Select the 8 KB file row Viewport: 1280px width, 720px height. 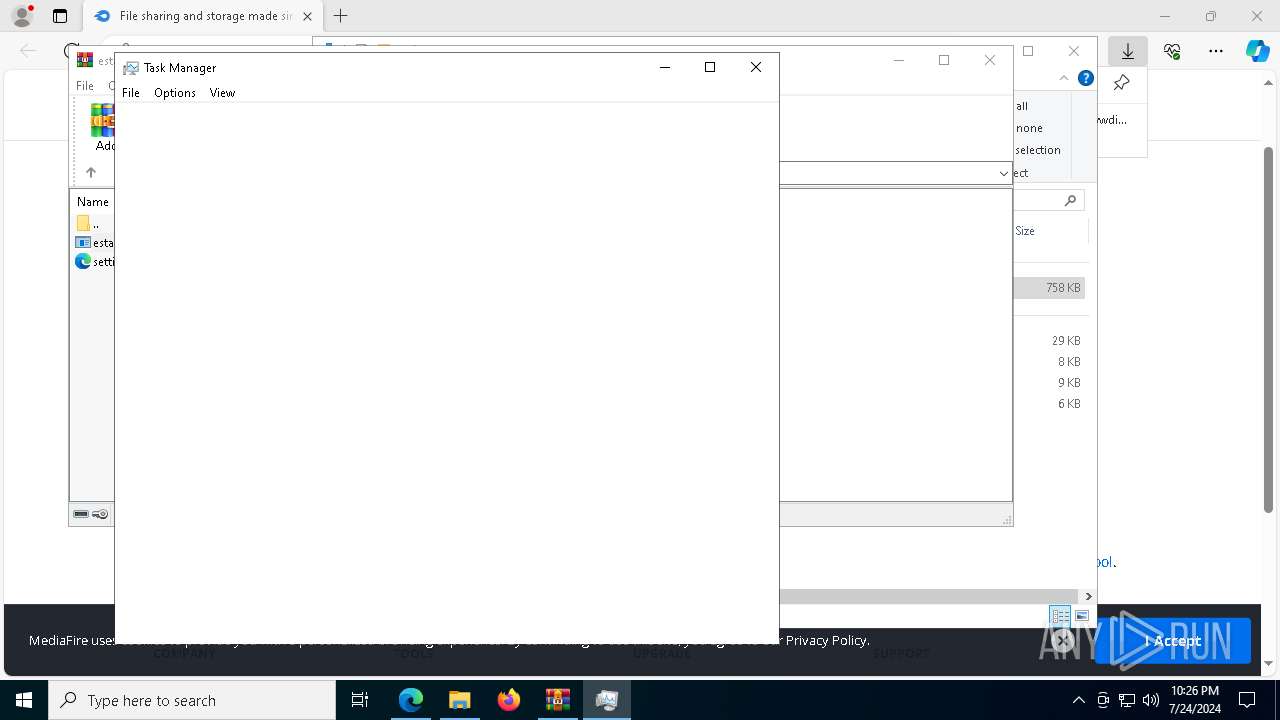[x=1050, y=362]
